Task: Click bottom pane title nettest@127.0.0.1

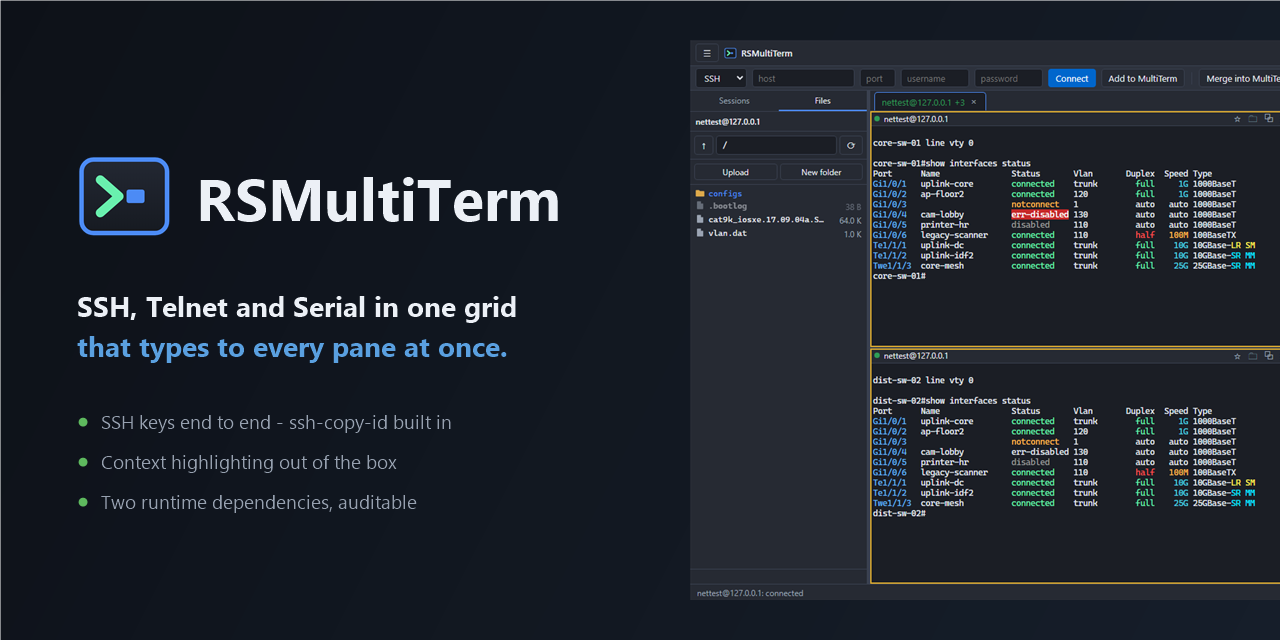Action: click(x=916, y=356)
